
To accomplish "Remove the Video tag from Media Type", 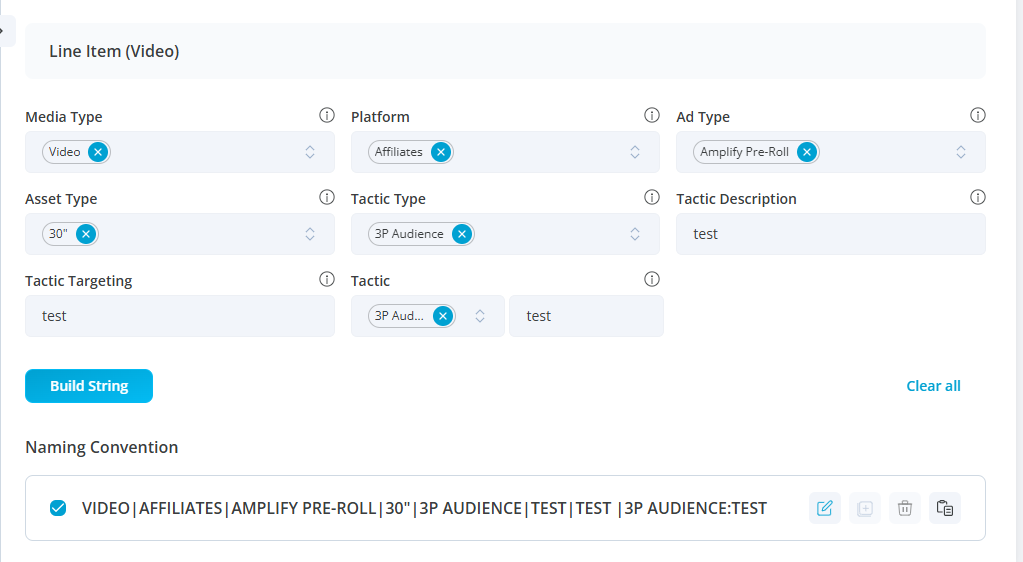I will (97, 152).
